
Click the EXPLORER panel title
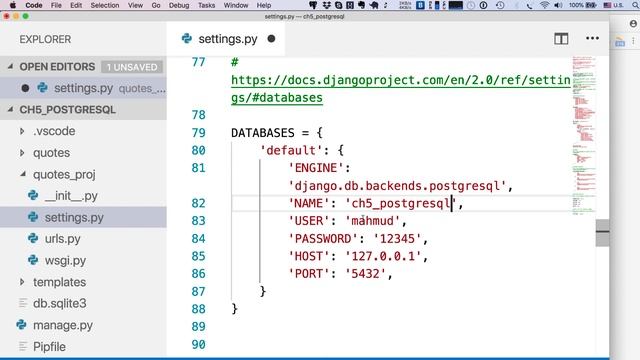click(x=45, y=40)
